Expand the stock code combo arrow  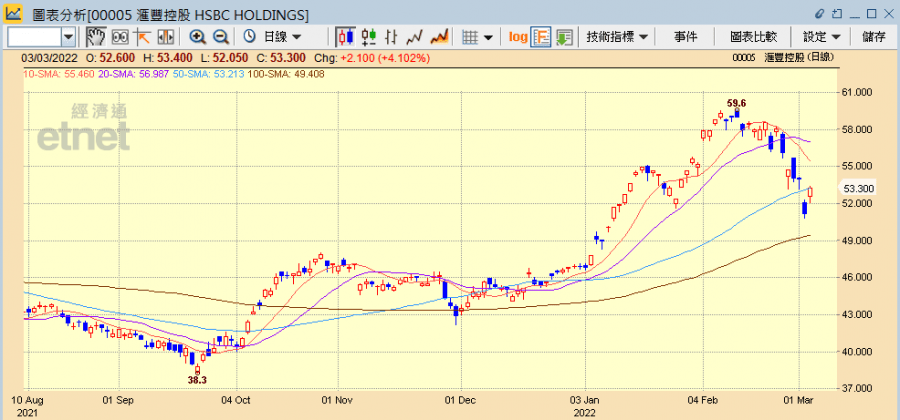tap(68, 37)
